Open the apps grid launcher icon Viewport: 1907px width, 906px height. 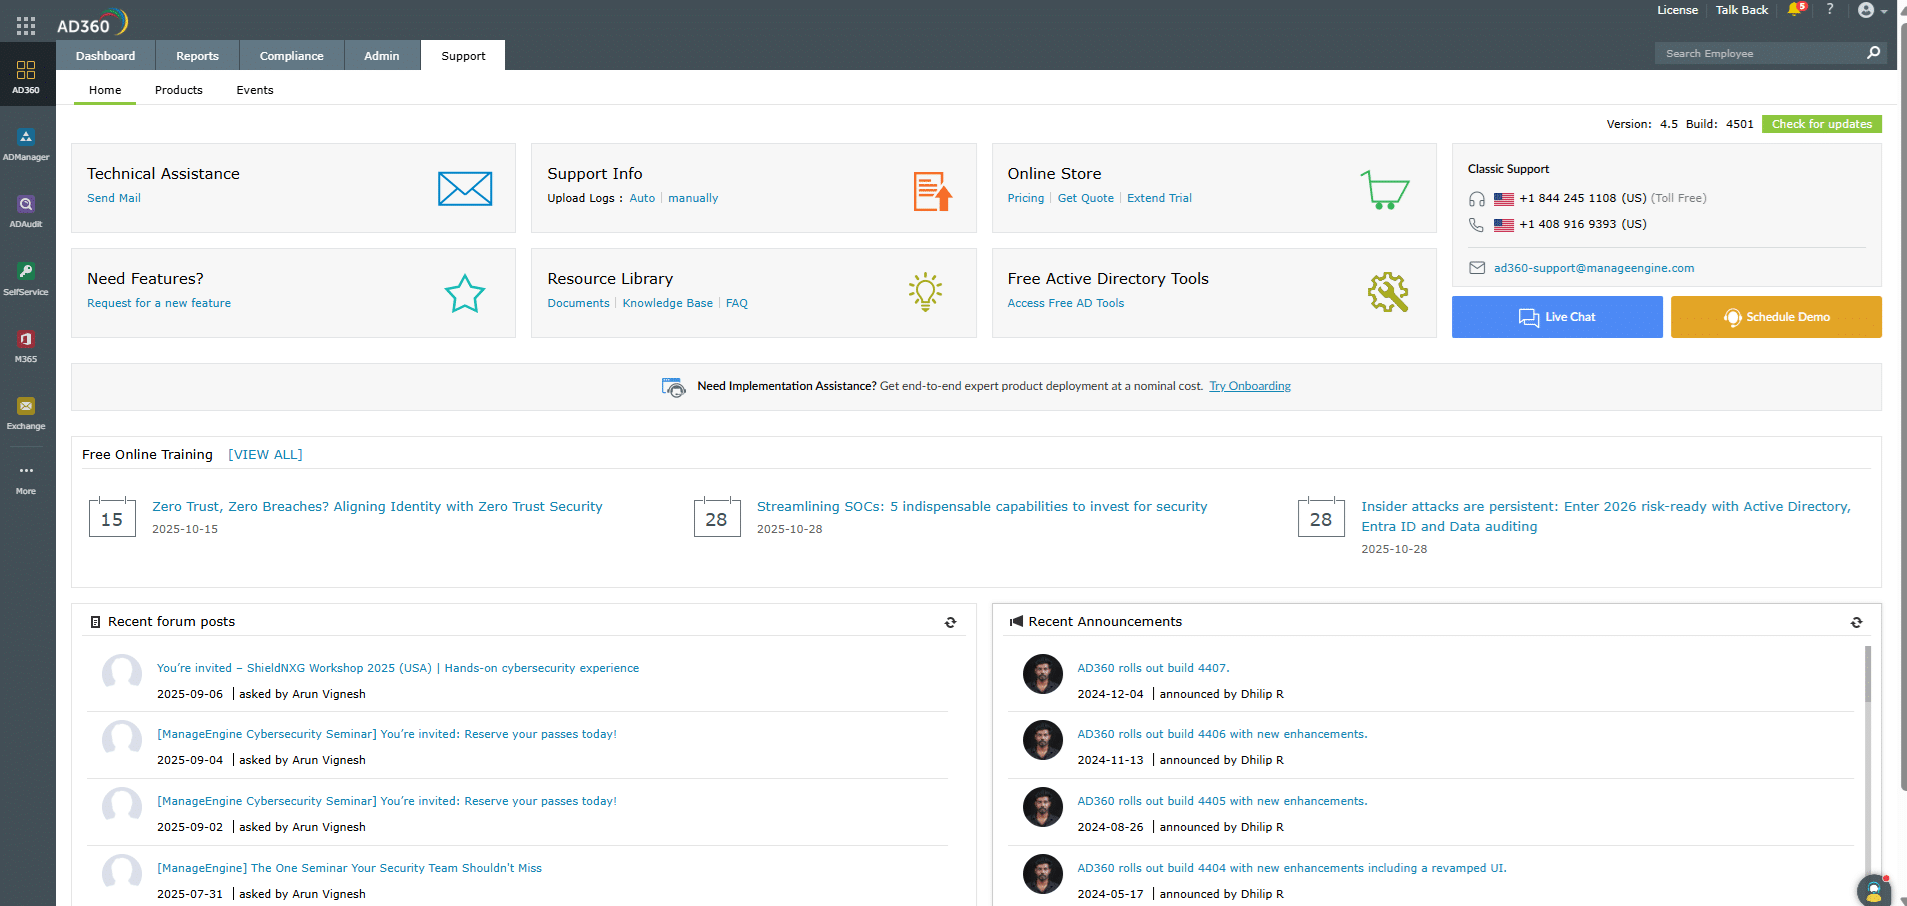tap(26, 26)
